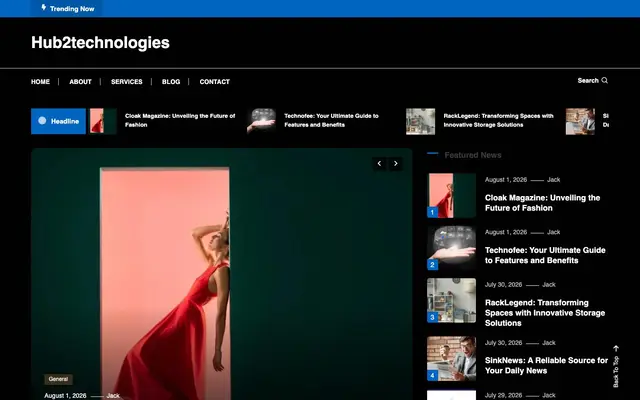This screenshot has height=400, width=640.
Task: Click Jack author on Technofee item
Action: click(x=553, y=232)
